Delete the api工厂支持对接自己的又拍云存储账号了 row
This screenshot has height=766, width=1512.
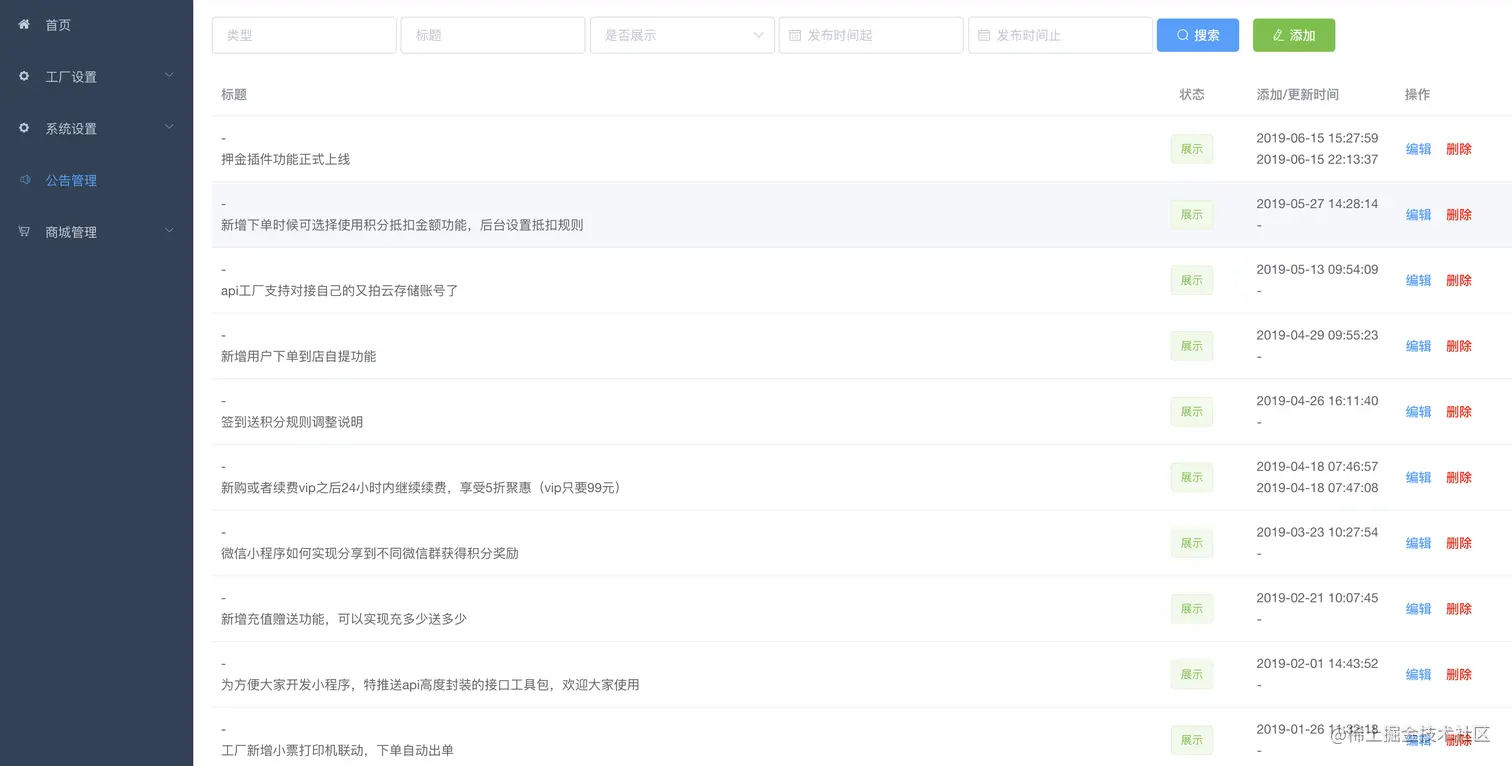[x=1459, y=281]
